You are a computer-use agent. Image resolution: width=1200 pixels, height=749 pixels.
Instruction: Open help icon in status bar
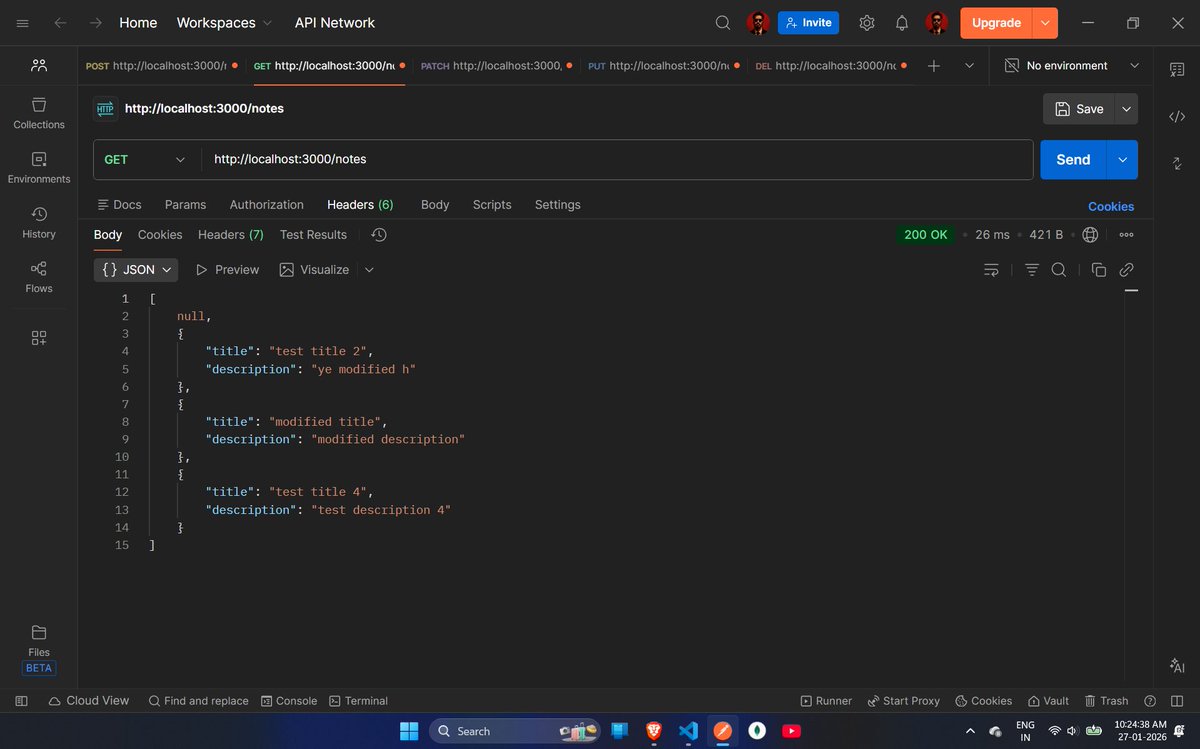point(1150,701)
